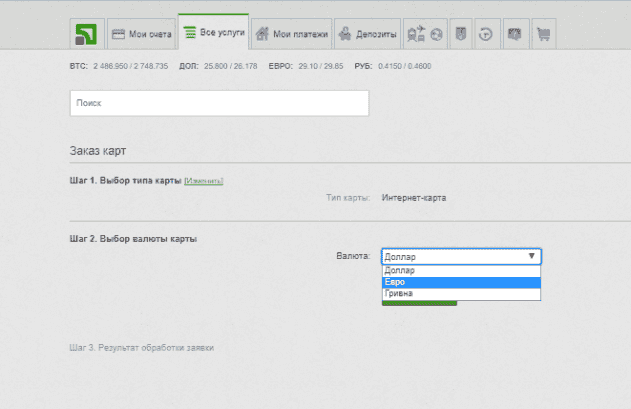
Task: Click the green button below the dropdown
Action: tap(419, 303)
